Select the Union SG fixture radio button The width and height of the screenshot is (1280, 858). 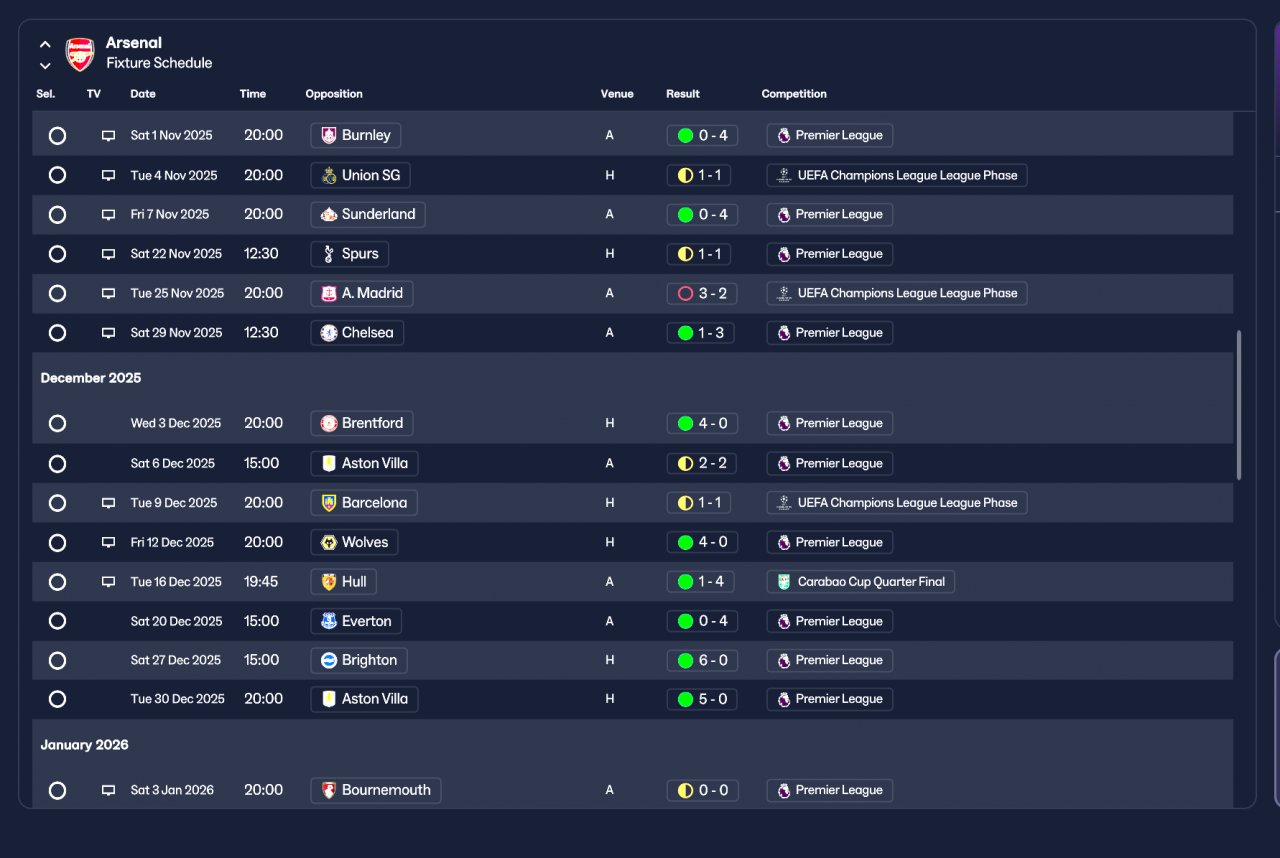[57, 175]
